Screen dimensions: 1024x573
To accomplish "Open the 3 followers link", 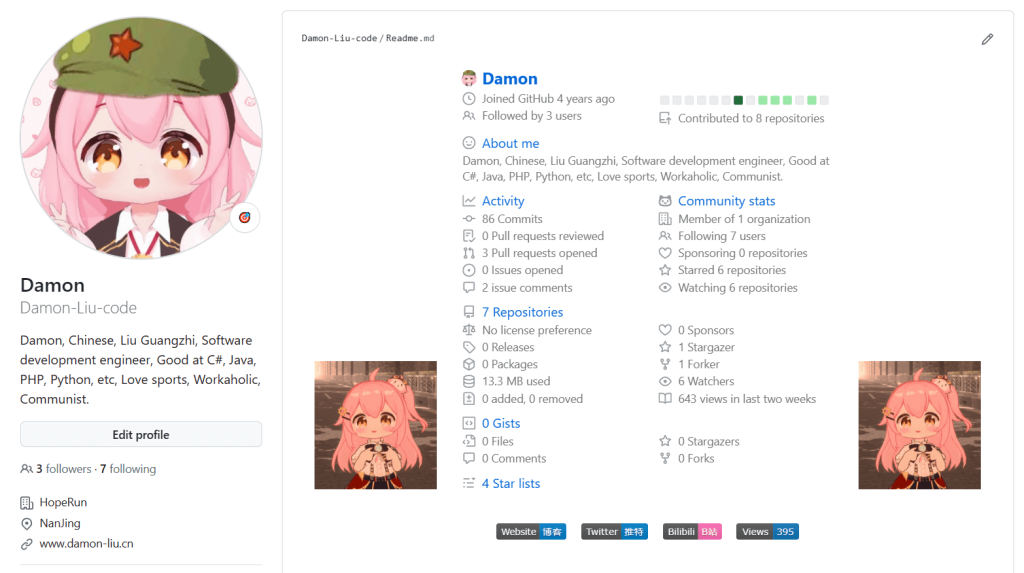I will pyautogui.click(x=63, y=468).
